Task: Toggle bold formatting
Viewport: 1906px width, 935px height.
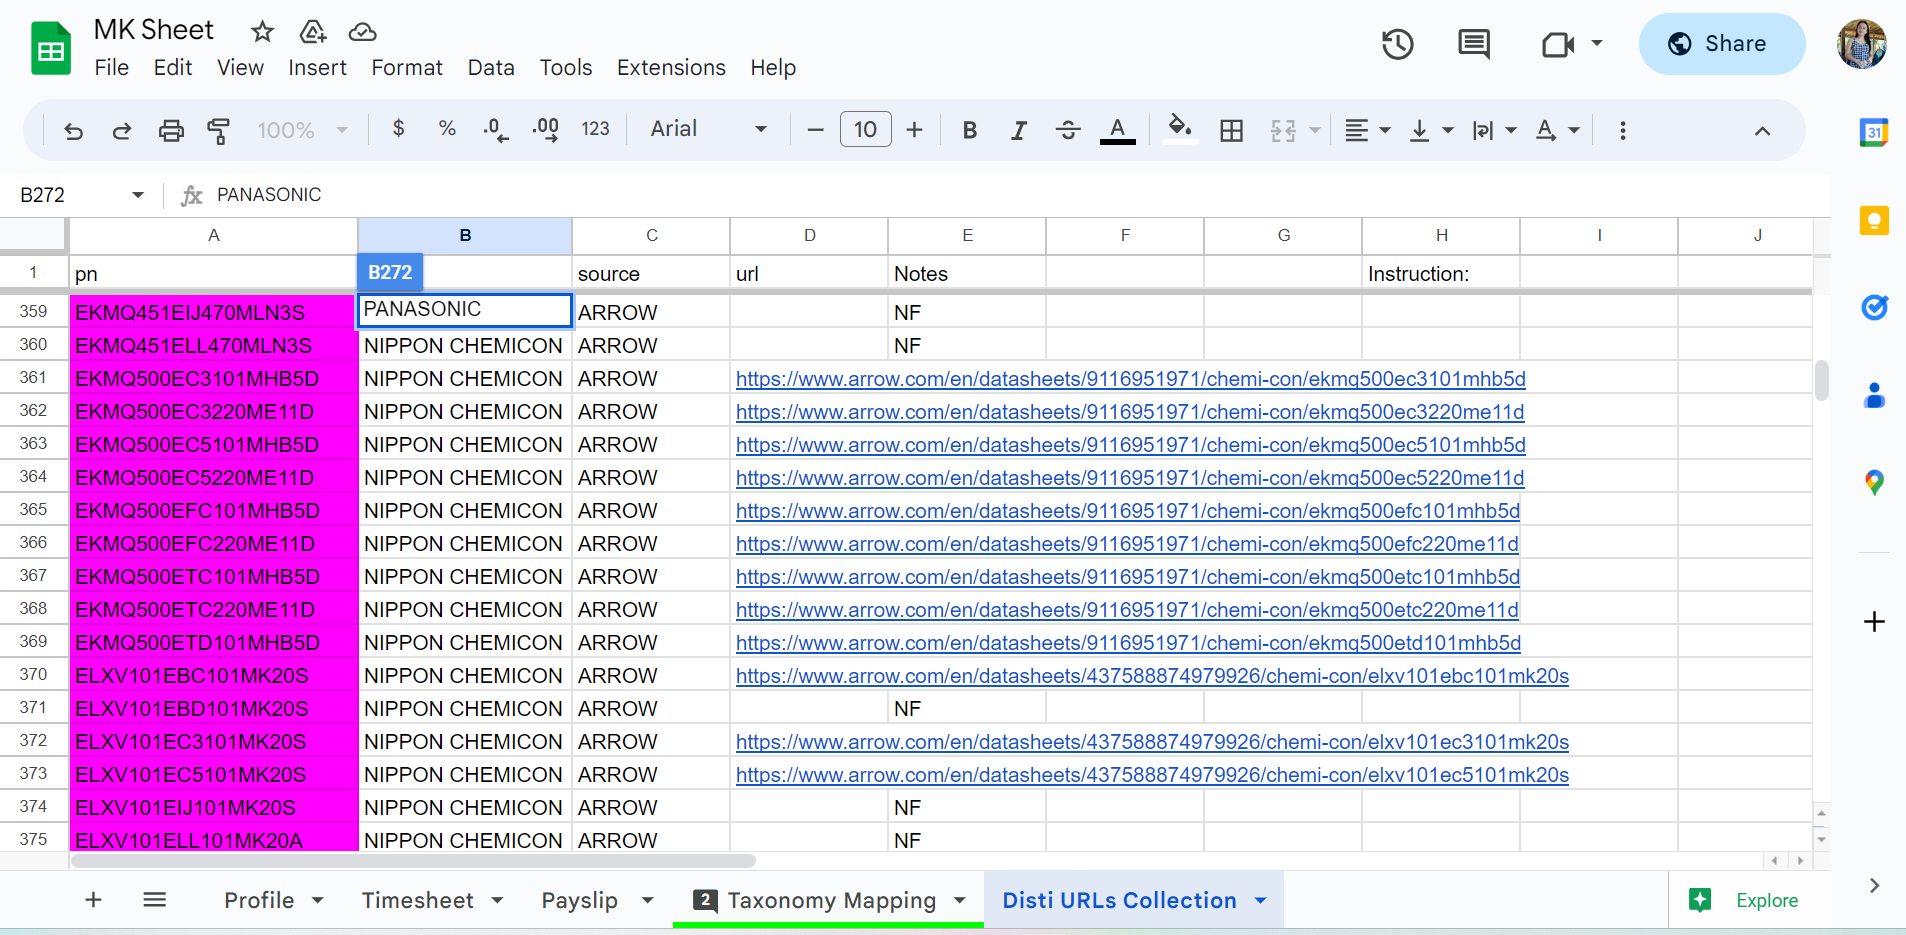Action: [x=969, y=130]
